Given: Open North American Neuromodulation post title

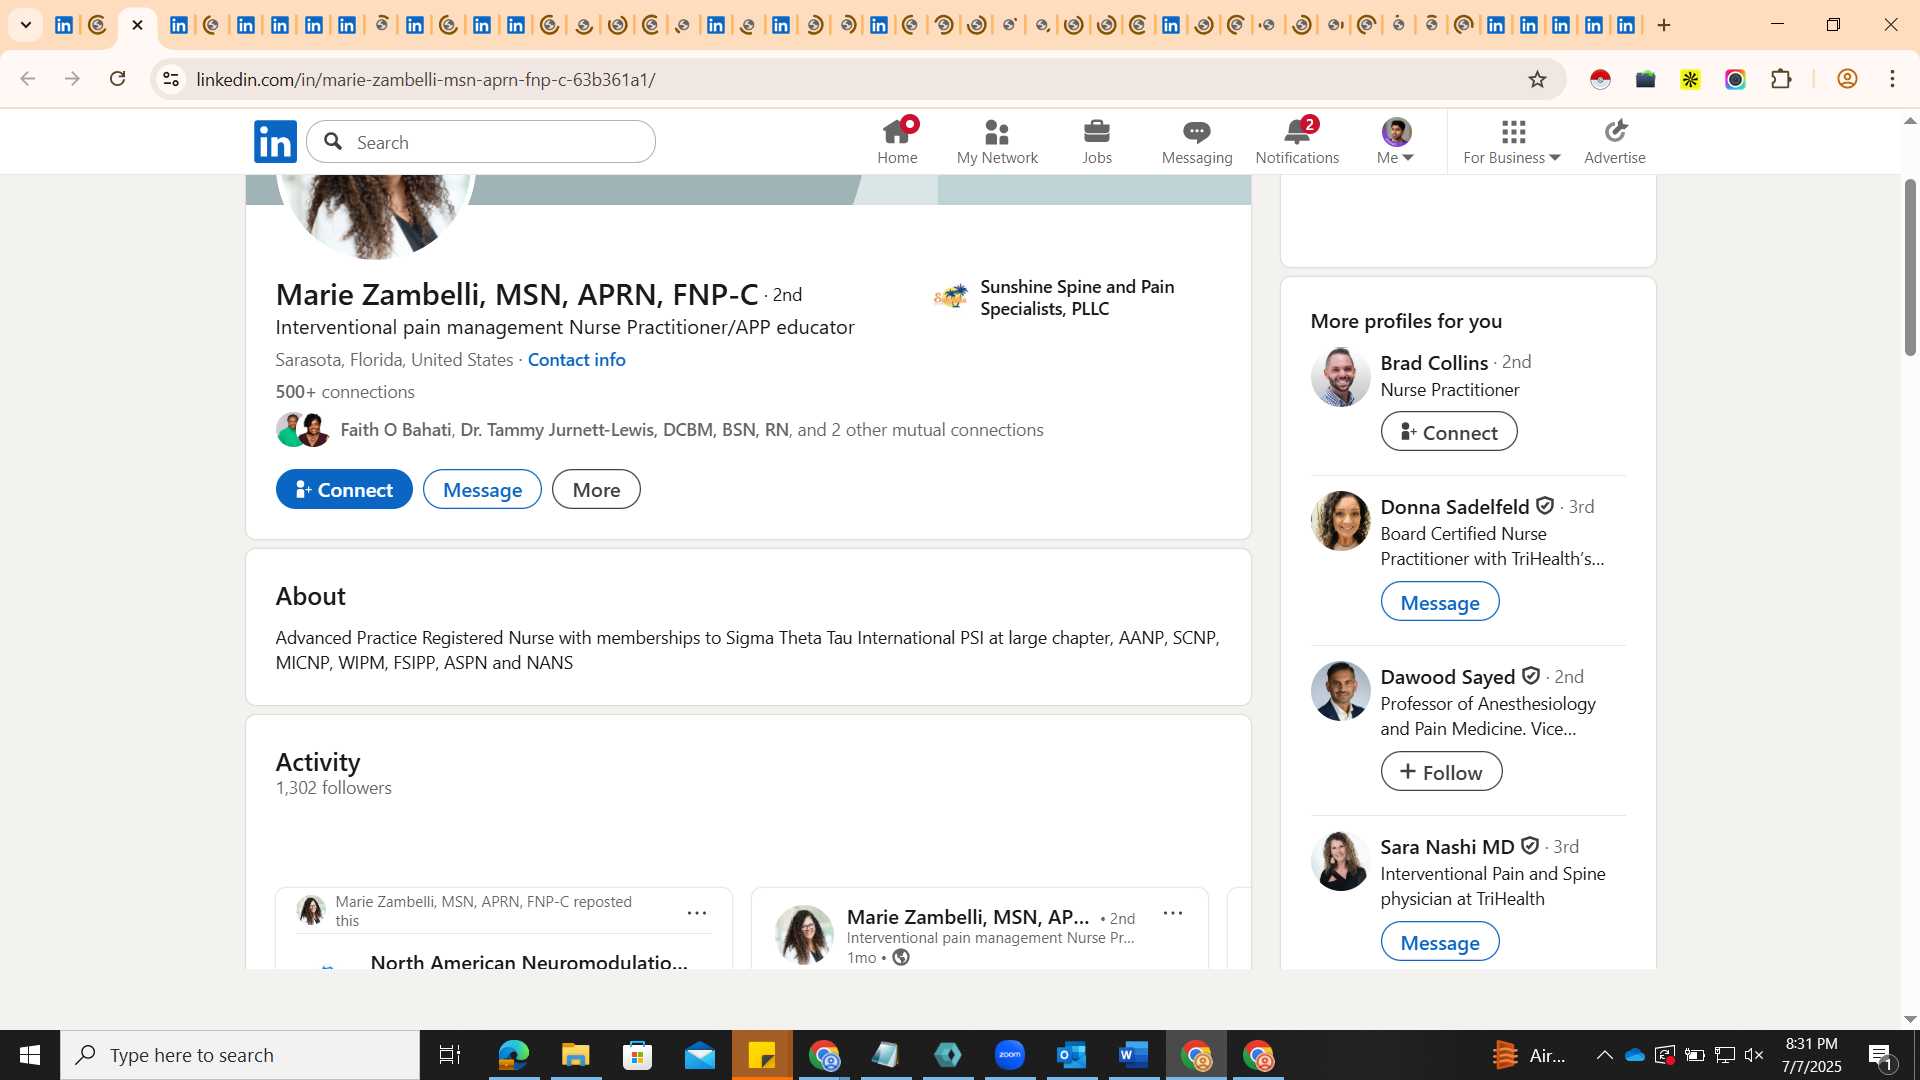Looking at the screenshot, I should 529,961.
